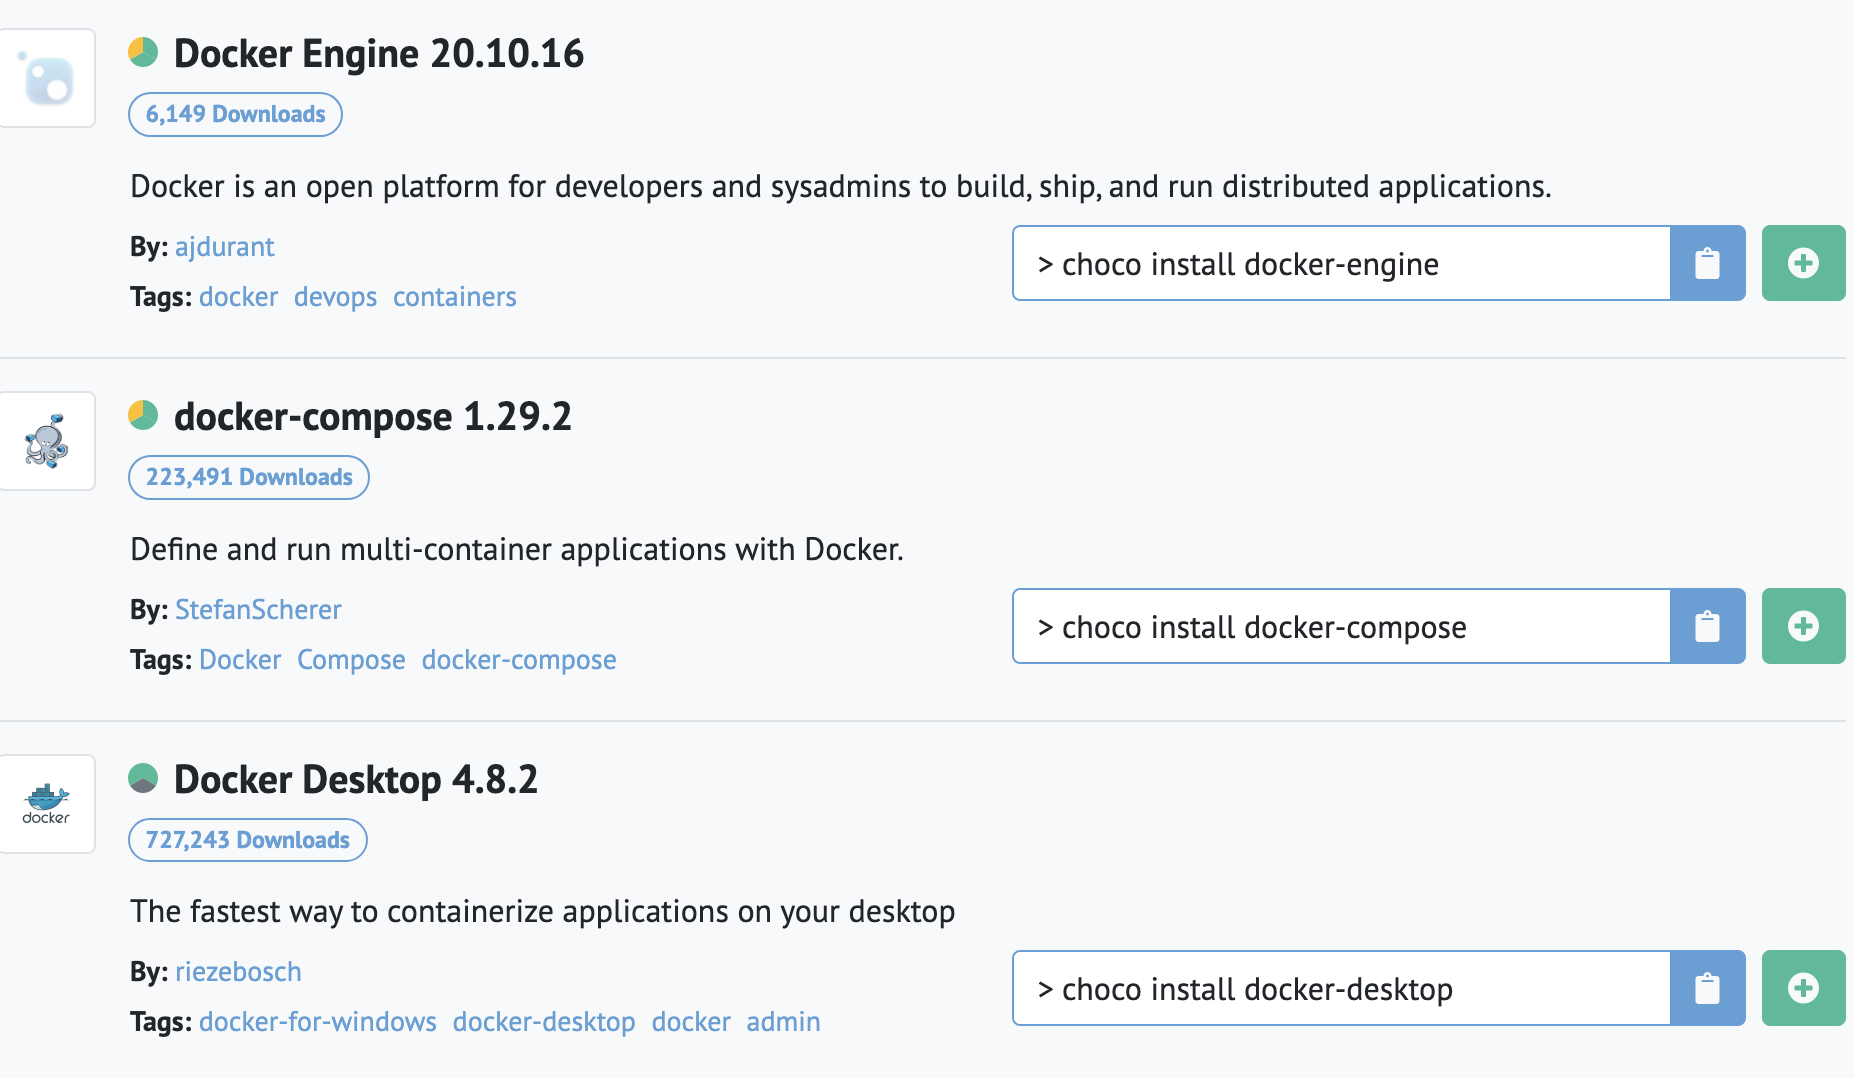Filter by the docker-for-windows tag
The width and height of the screenshot is (1854, 1078).
(317, 1022)
